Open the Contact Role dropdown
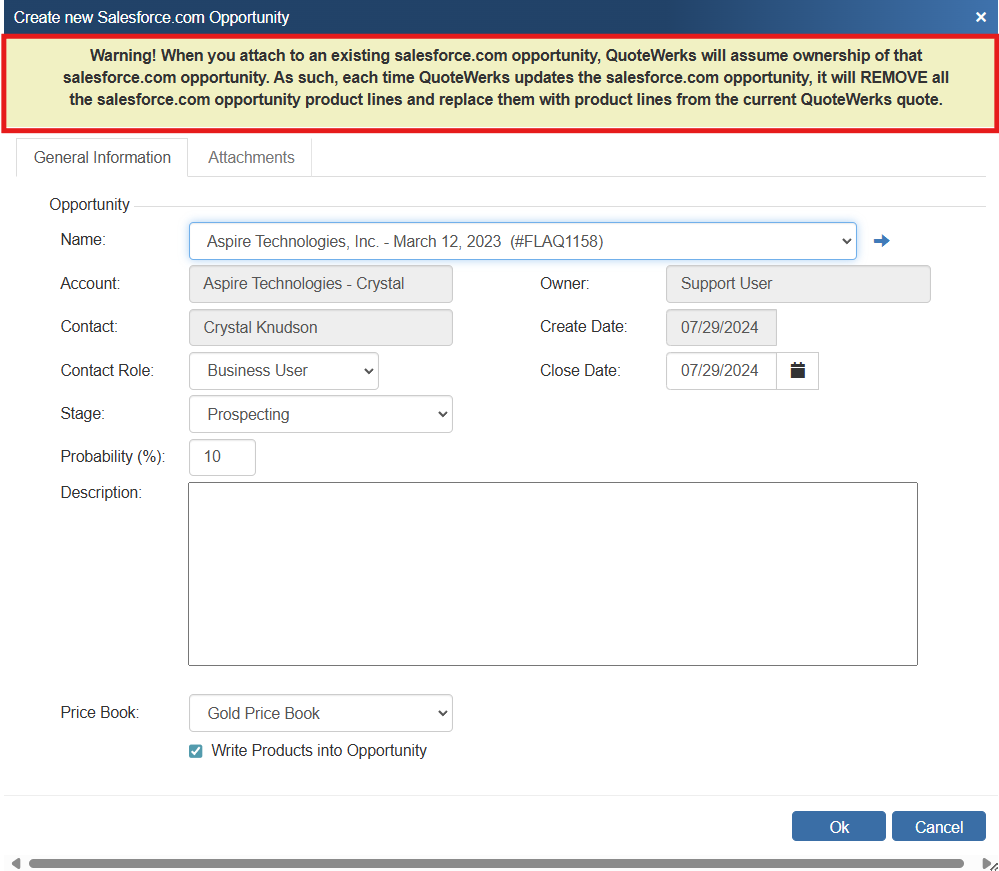The image size is (999, 871). [284, 371]
